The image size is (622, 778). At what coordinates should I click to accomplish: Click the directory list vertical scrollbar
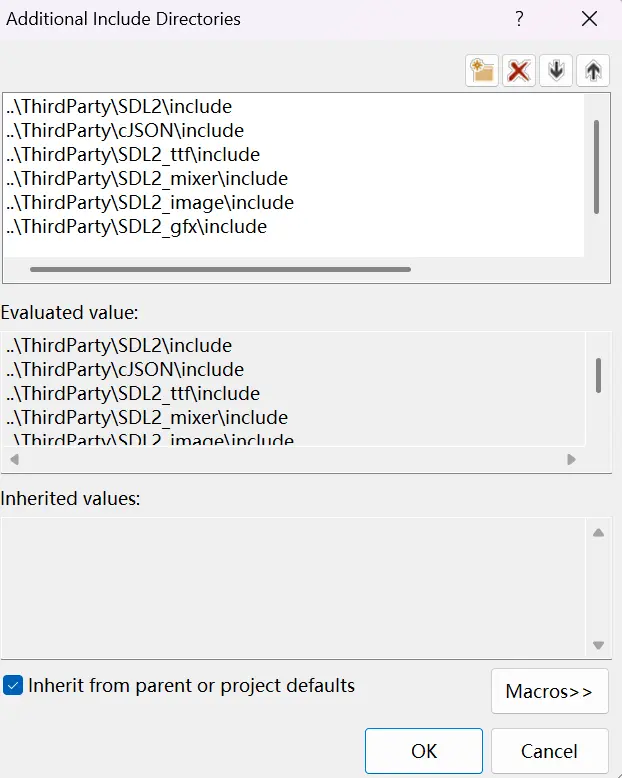click(597, 165)
